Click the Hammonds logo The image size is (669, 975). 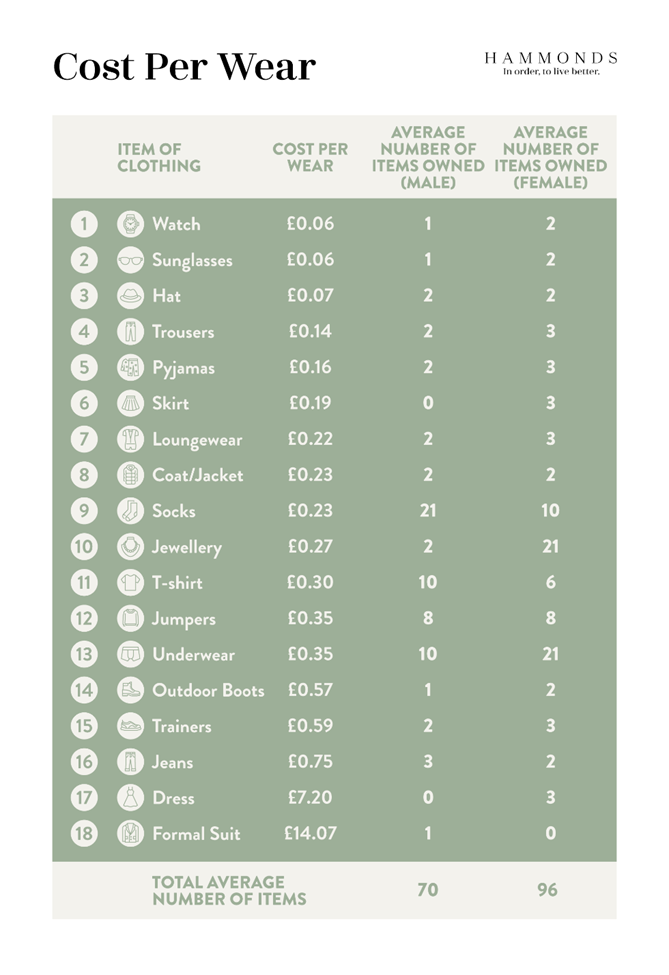click(x=550, y=63)
